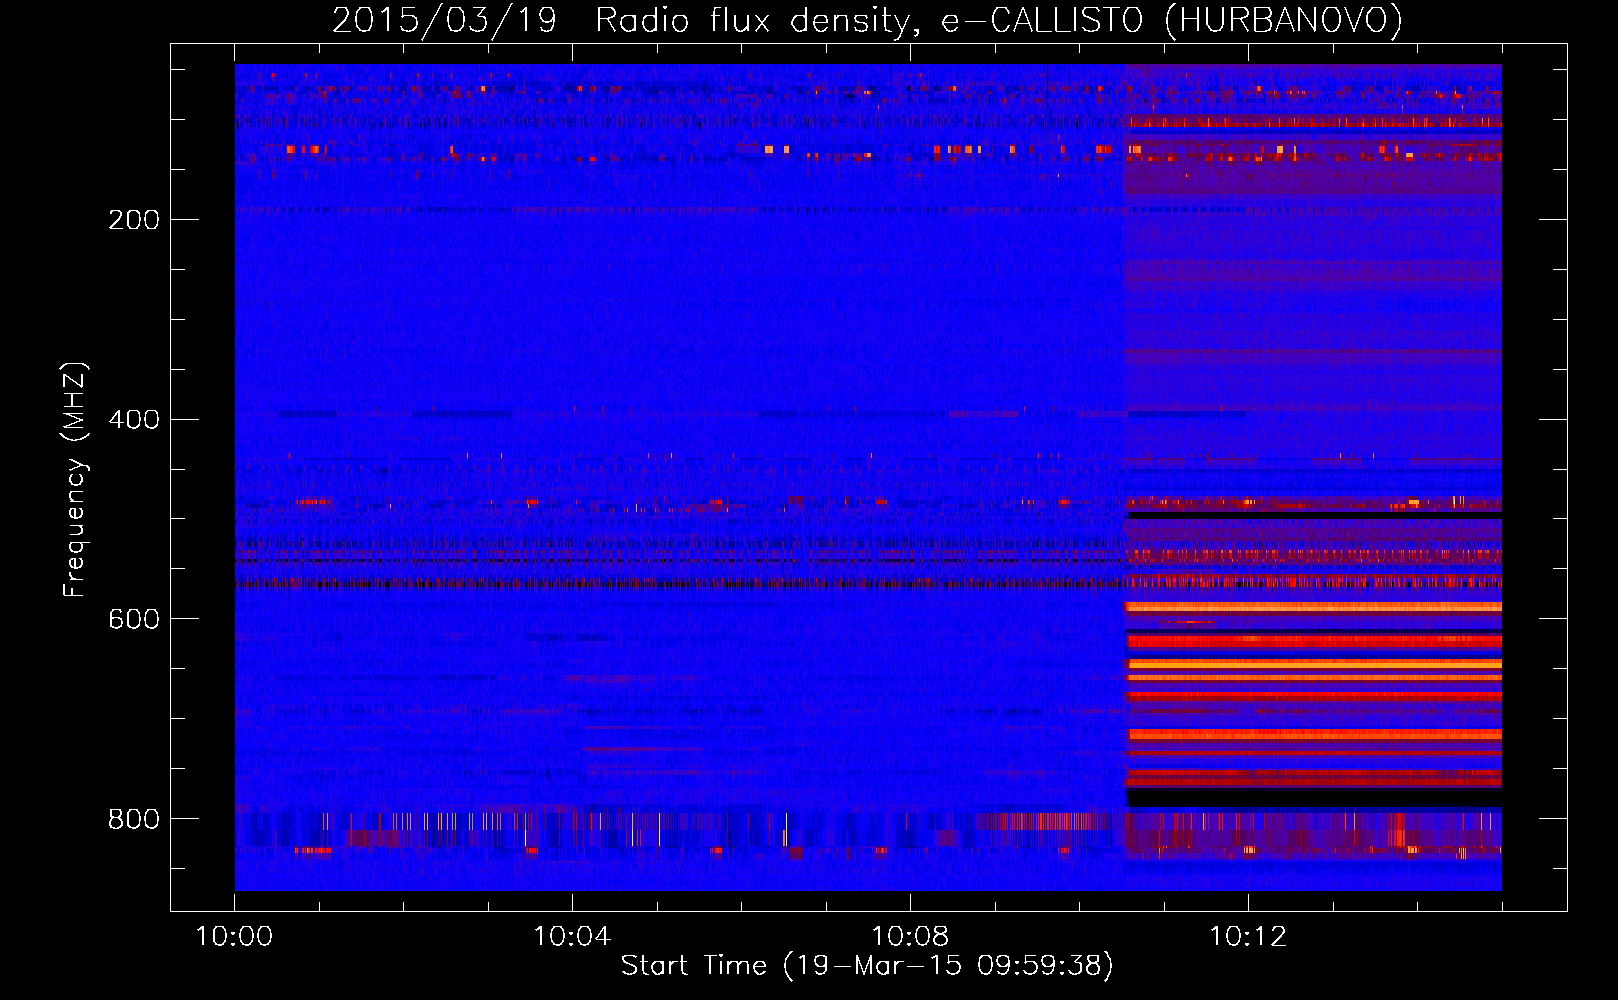Viewport: 1618px width, 1000px height.
Task: Click the 400 frequency tick label
Action: coord(134,420)
